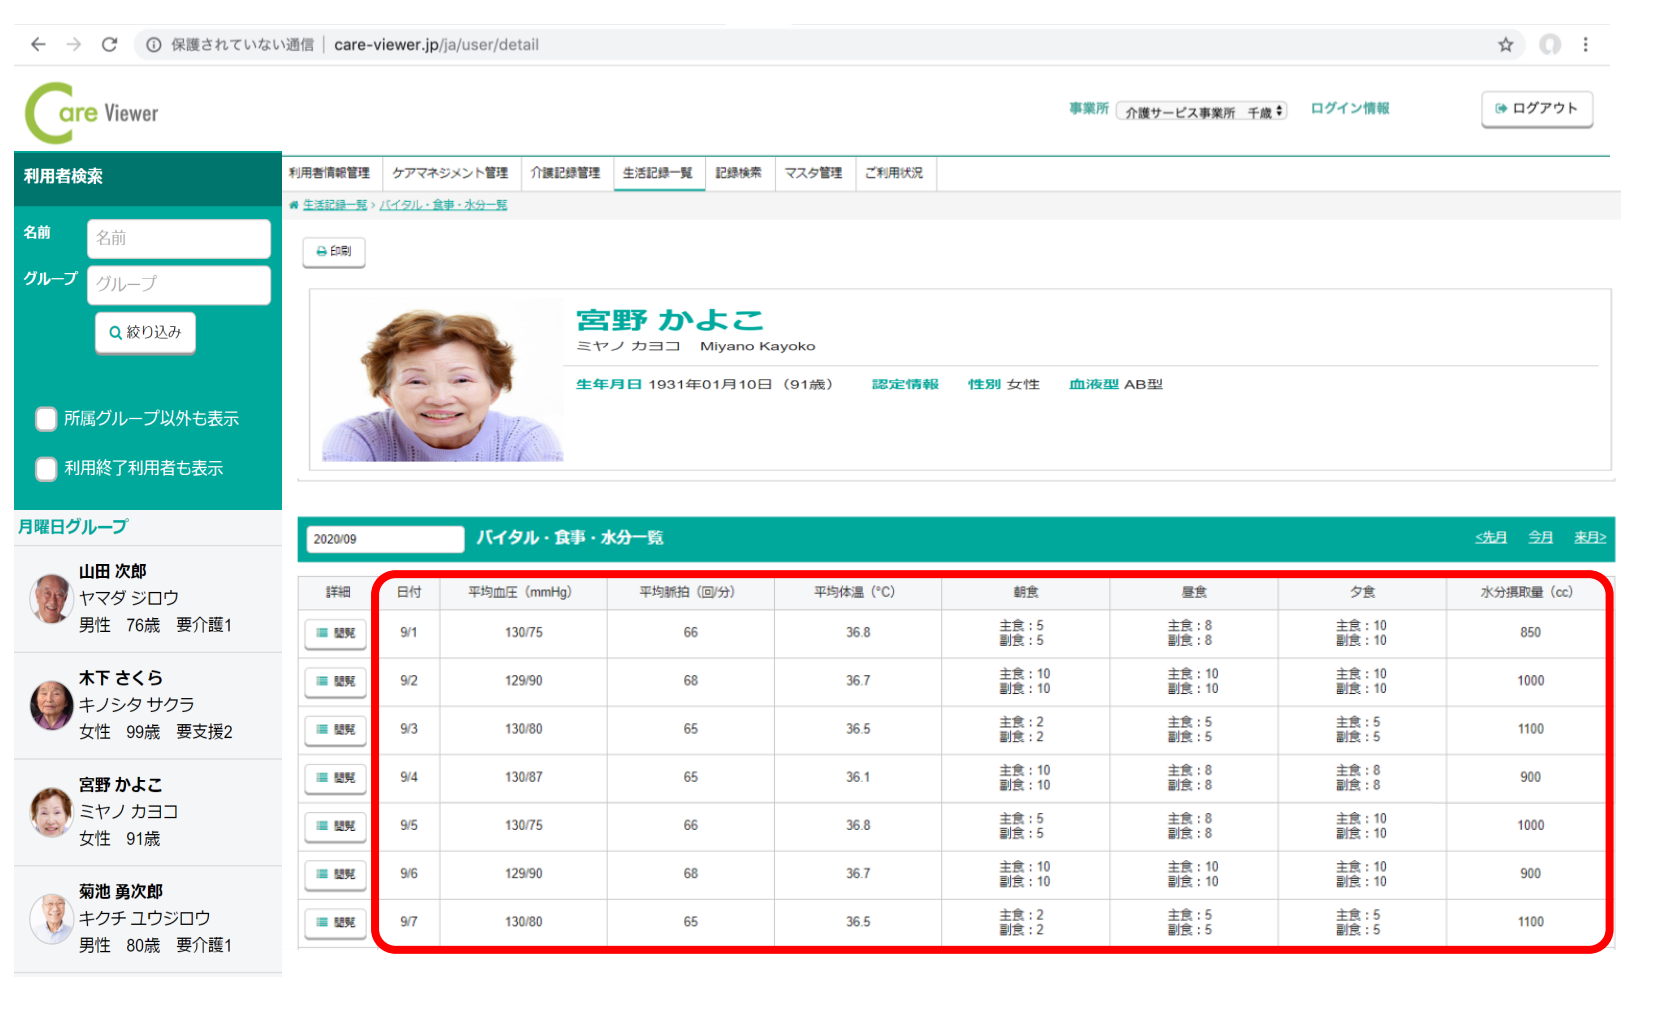Screen dimensions: 1664x1028
Task: Open the browser three-dot menu
Action: [1585, 44]
